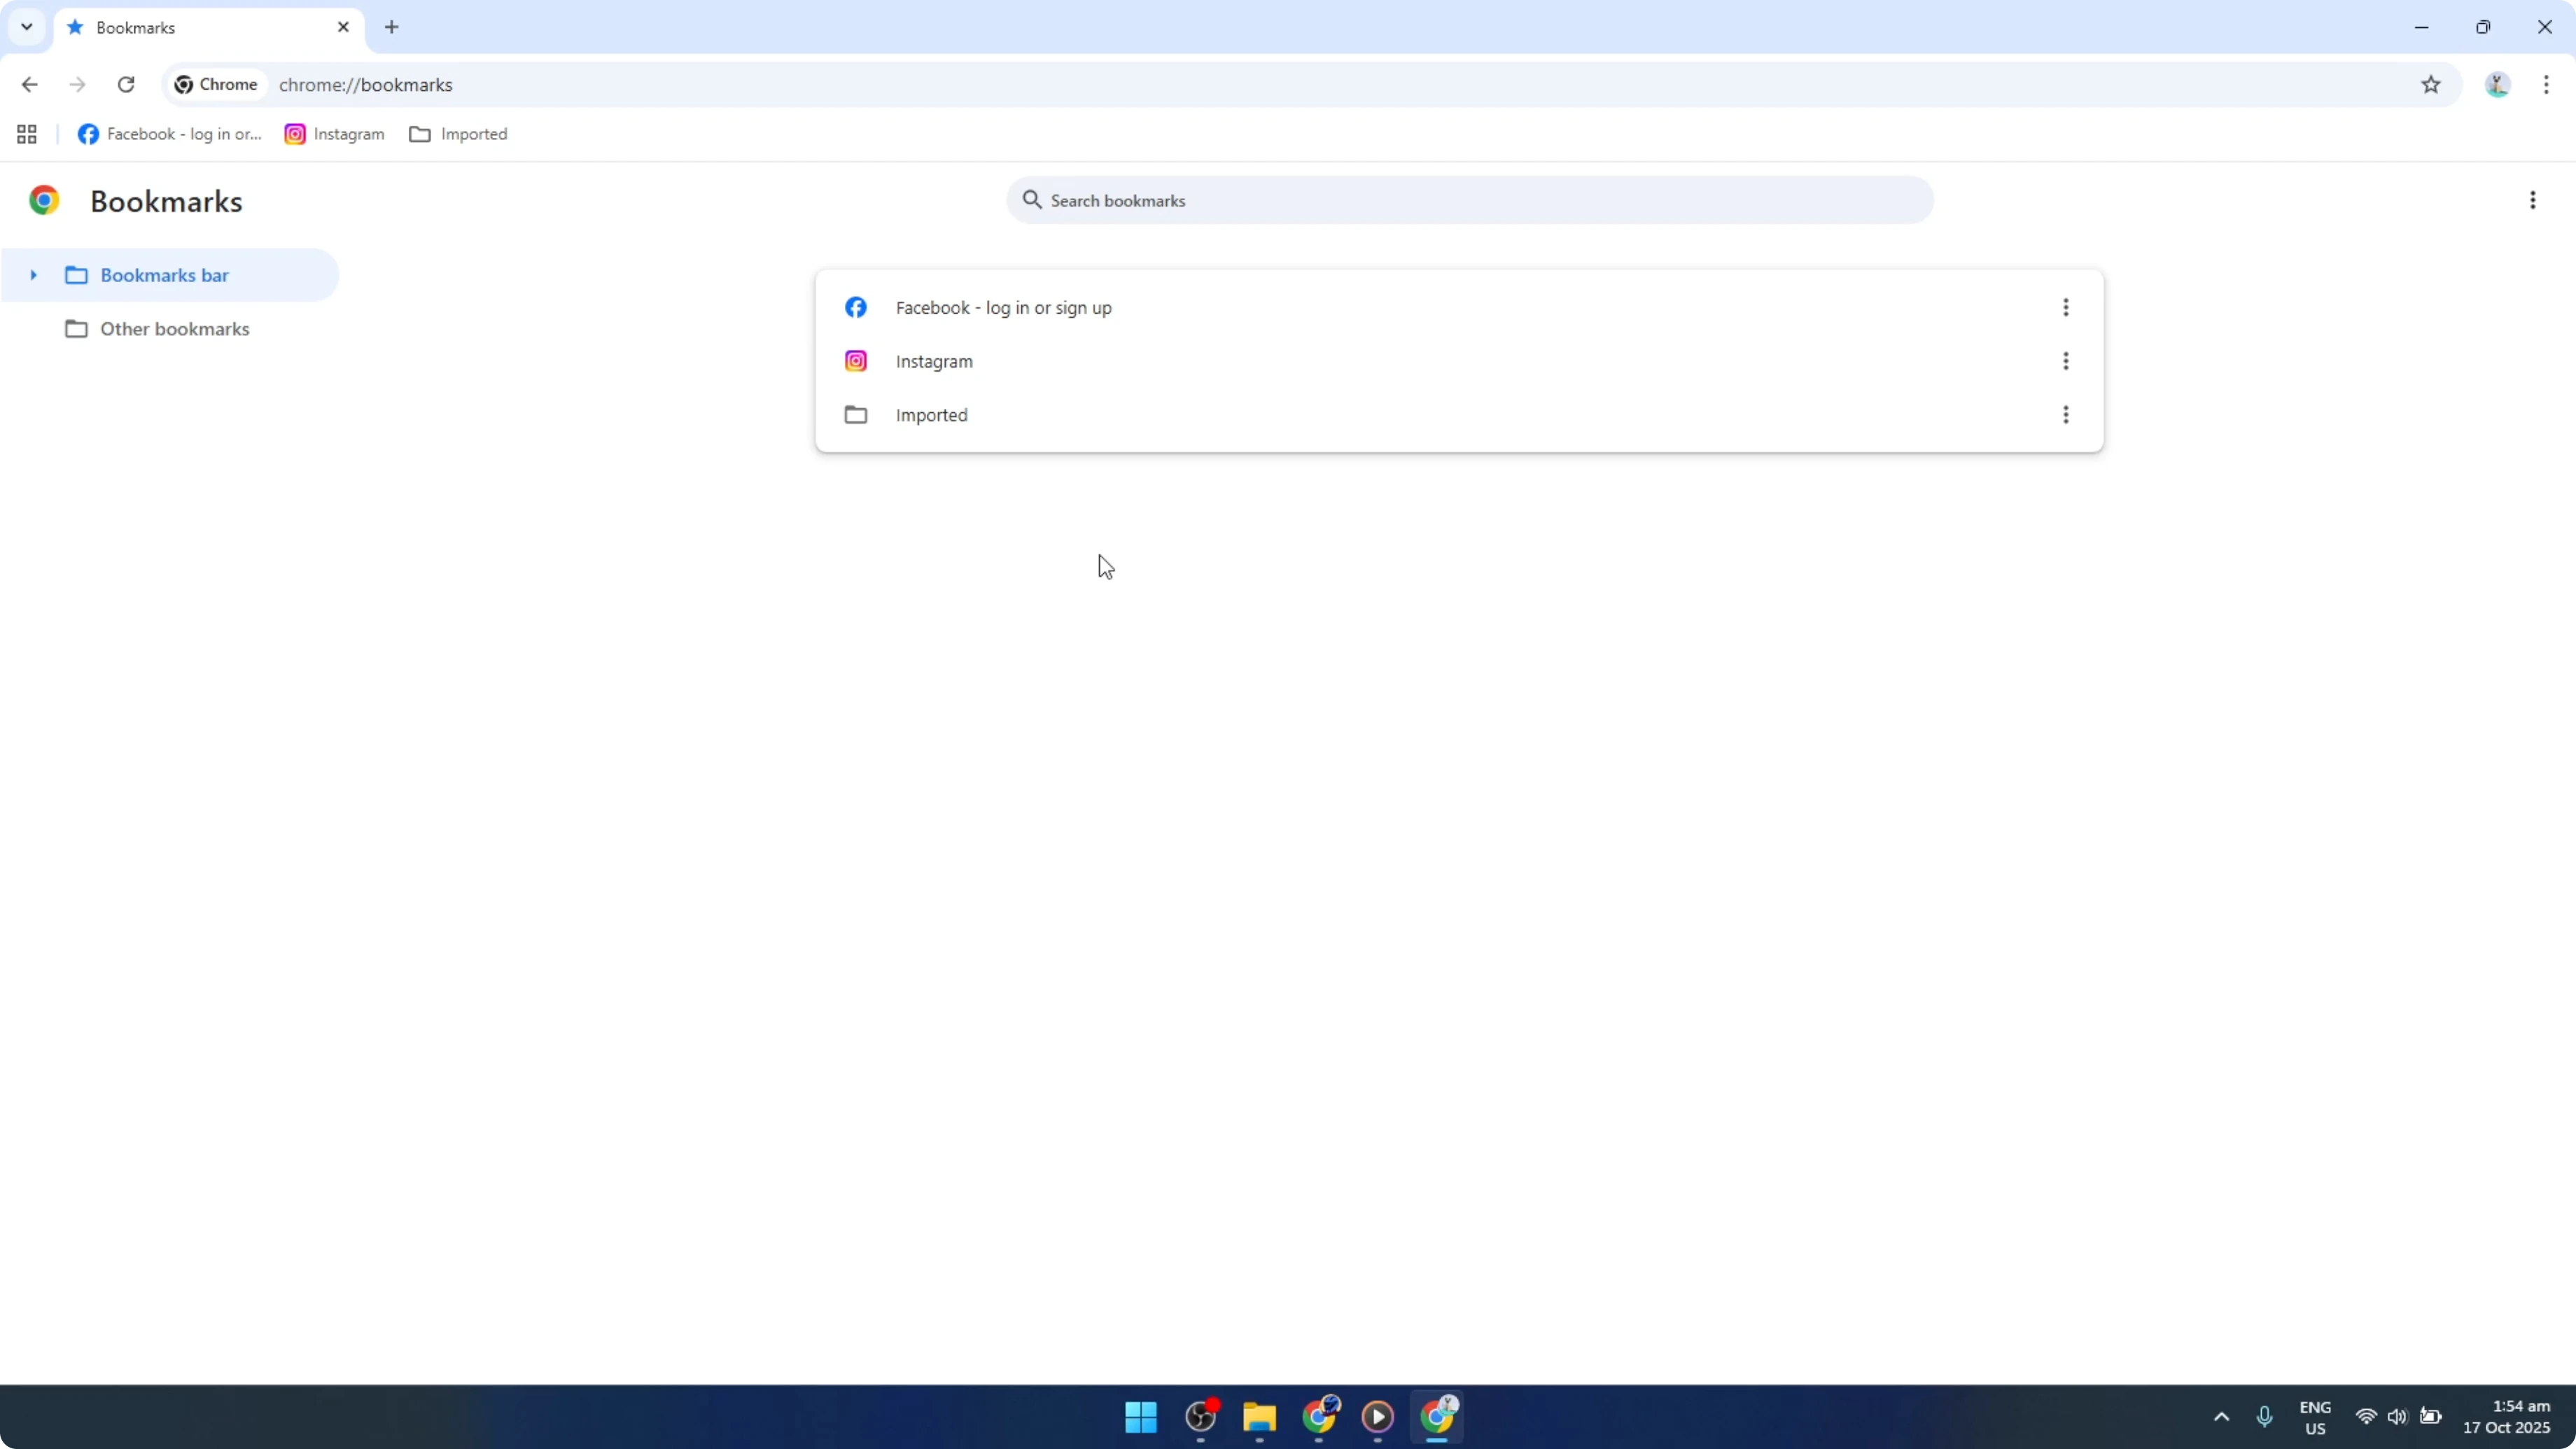The image size is (2576, 1449).
Task: Open the media player taskbar icon
Action: (x=1378, y=1417)
